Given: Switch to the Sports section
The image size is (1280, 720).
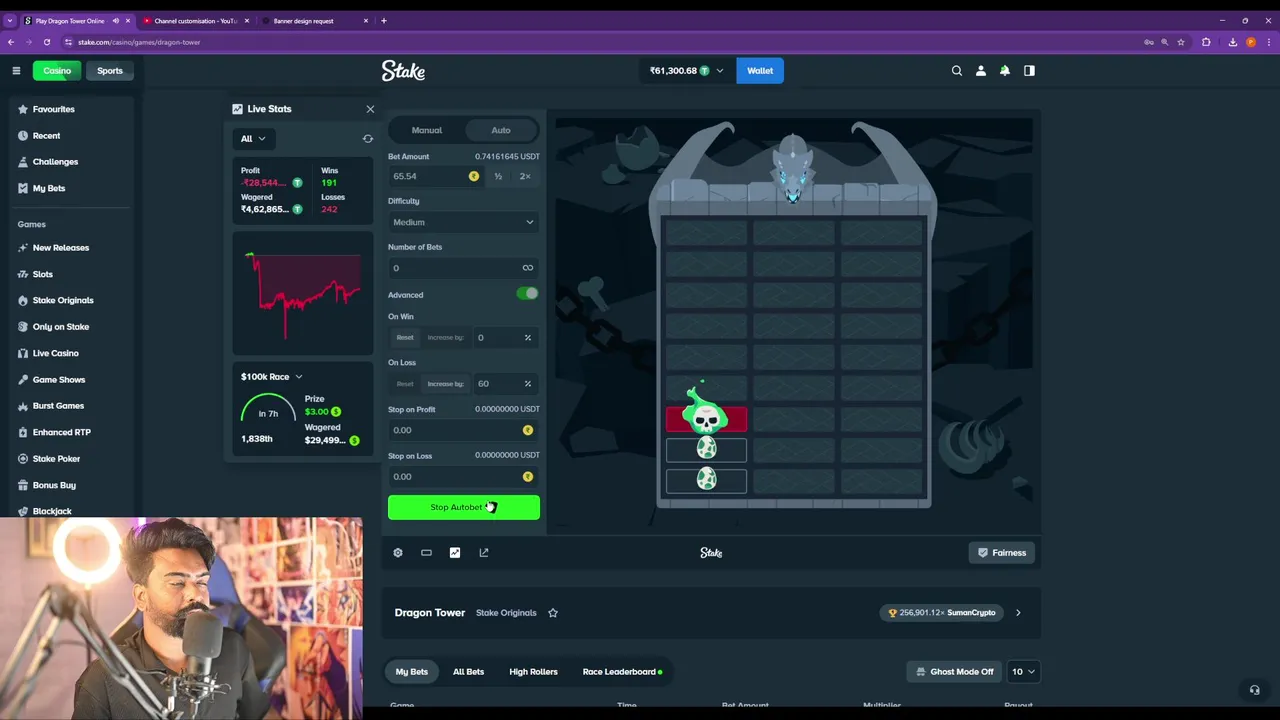Looking at the screenshot, I should click(x=110, y=71).
